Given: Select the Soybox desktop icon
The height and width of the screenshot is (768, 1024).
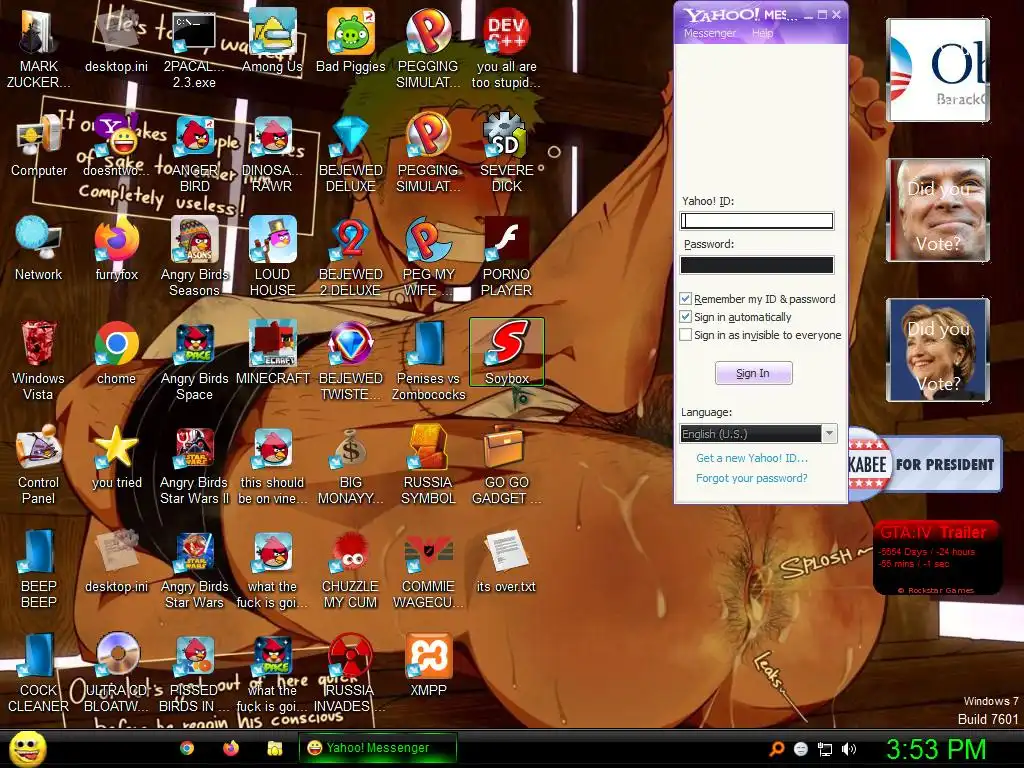Looking at the screenshot, I should coord(507,353).
